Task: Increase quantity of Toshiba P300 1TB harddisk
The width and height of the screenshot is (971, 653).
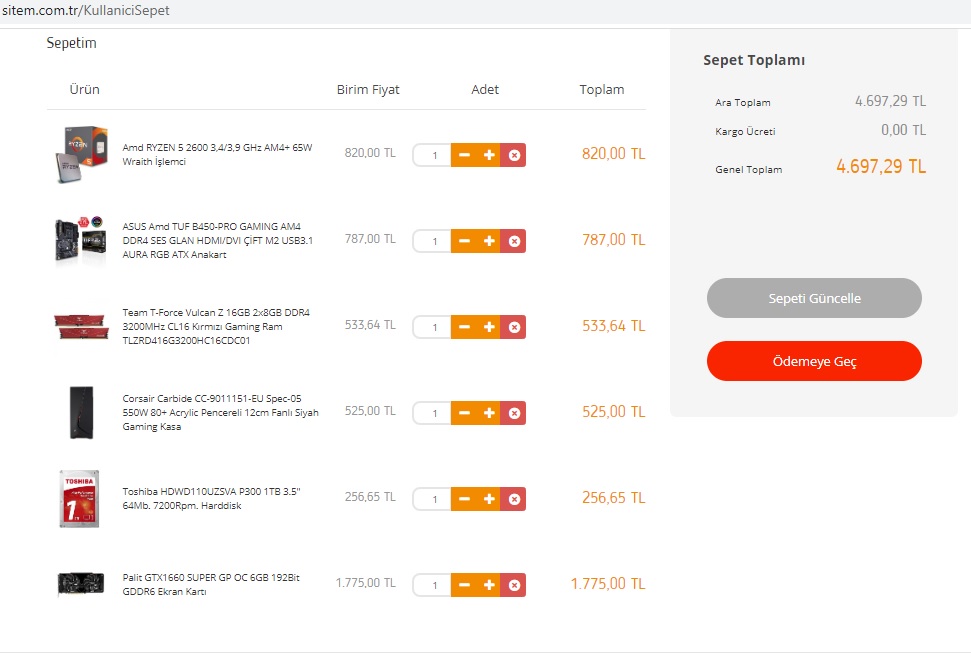Action: 489,499
